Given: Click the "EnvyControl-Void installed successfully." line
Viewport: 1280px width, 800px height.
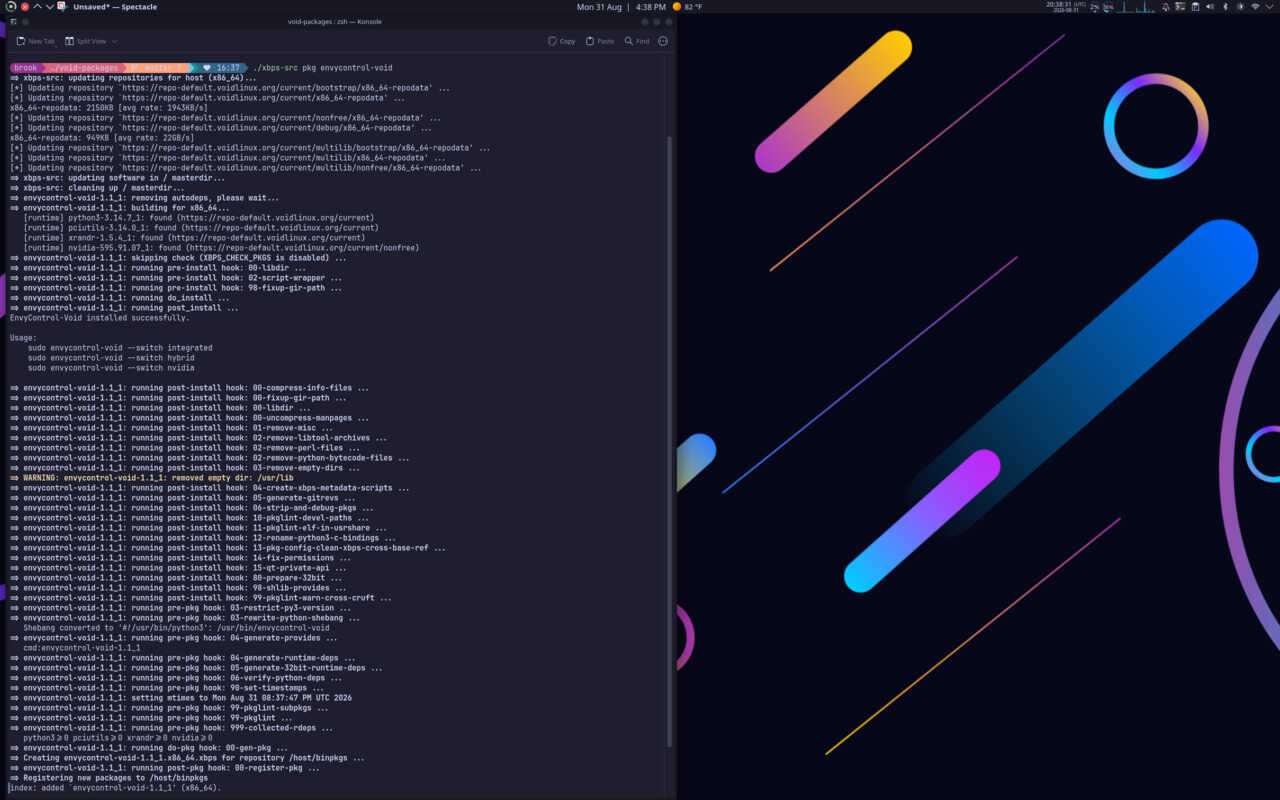Looking at the screenshot, I should point(99,318).
